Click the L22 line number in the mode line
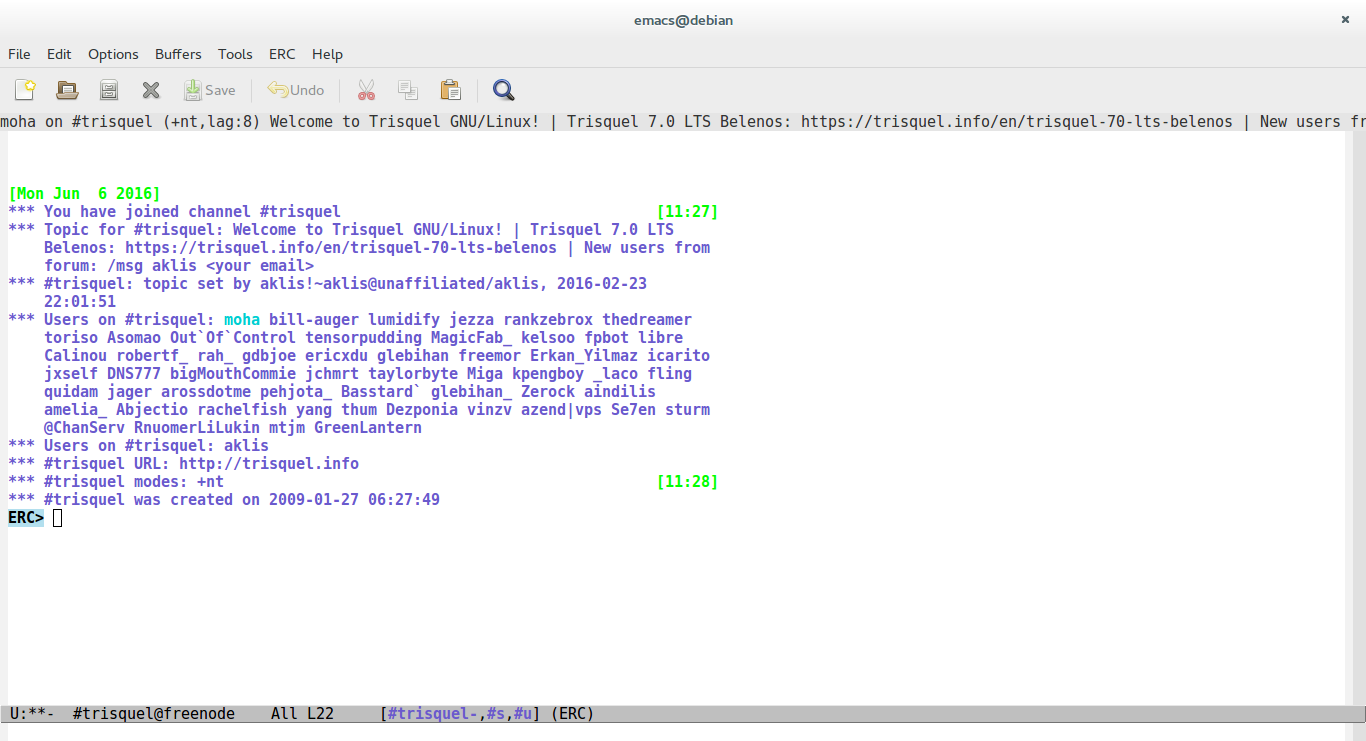1366x741 pixels. click(x=320, y=714)
